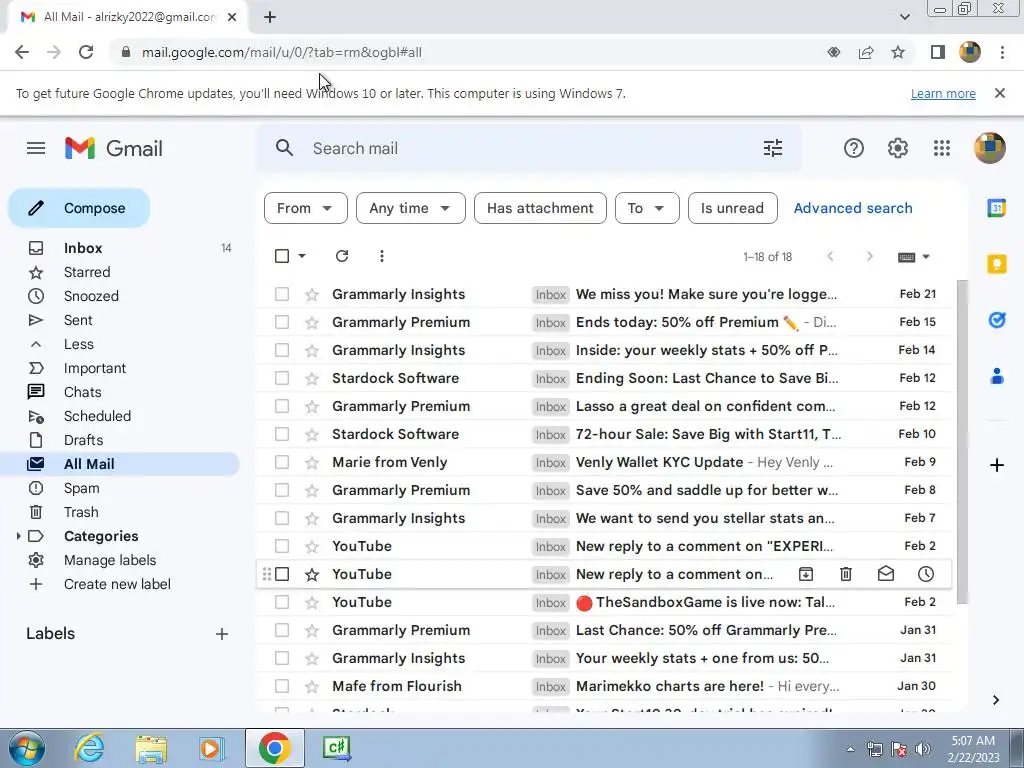
Task: Open Chrome tab search chevron
Action: [904, 17]
